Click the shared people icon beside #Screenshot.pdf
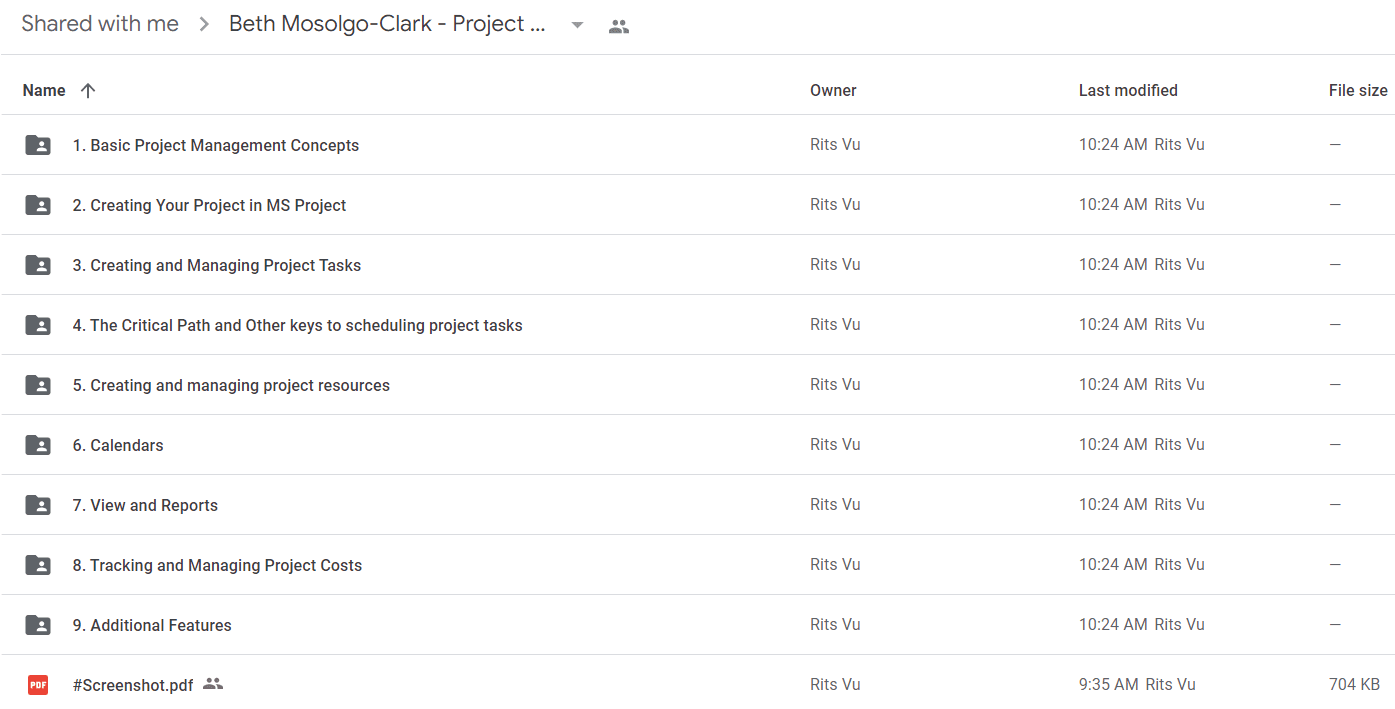 pyautogui.click(x=213, y=684)
